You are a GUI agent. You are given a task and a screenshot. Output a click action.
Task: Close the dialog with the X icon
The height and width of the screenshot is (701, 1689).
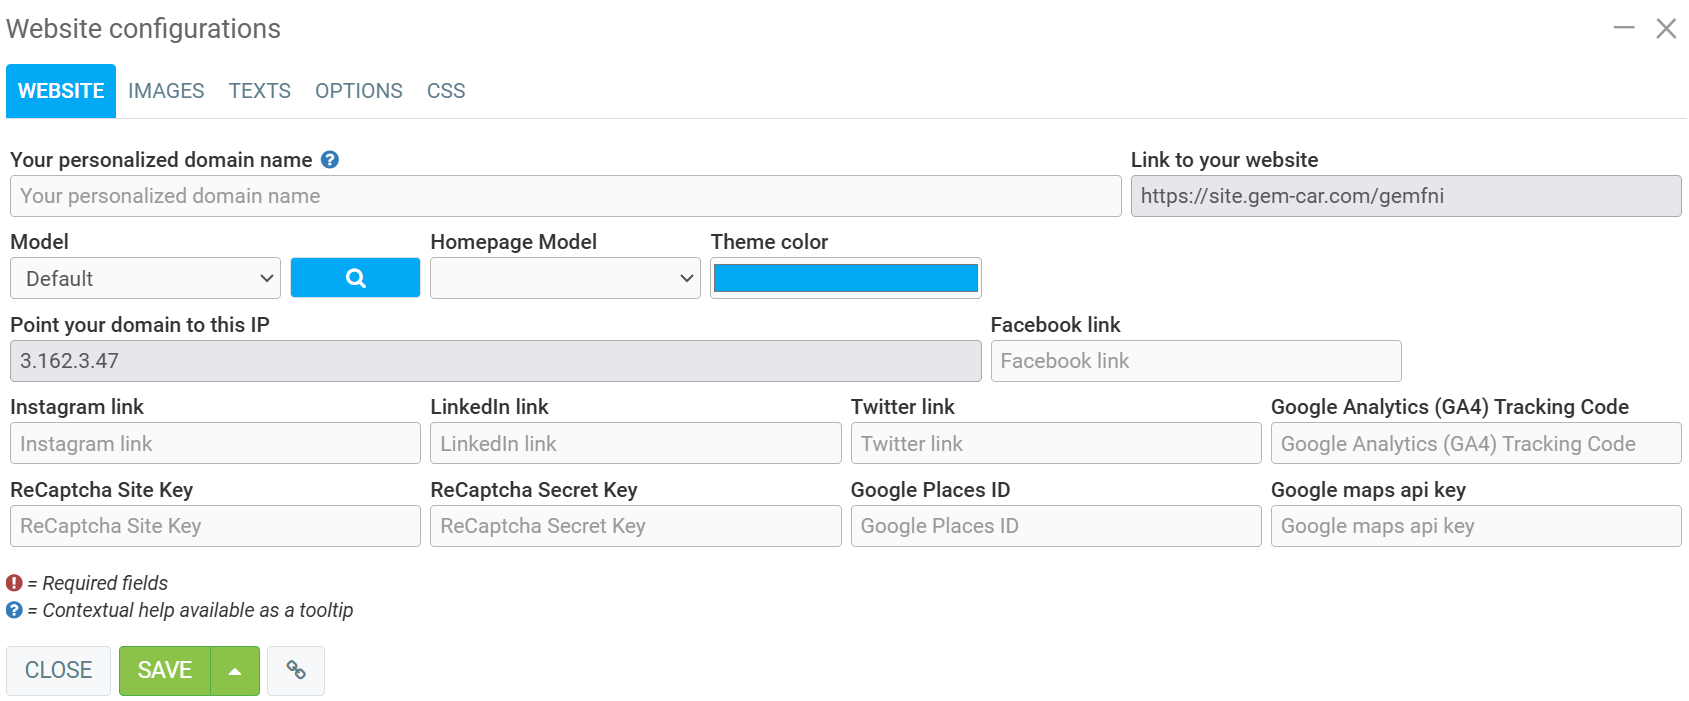pyautogui.click(x=1666, y=28)
